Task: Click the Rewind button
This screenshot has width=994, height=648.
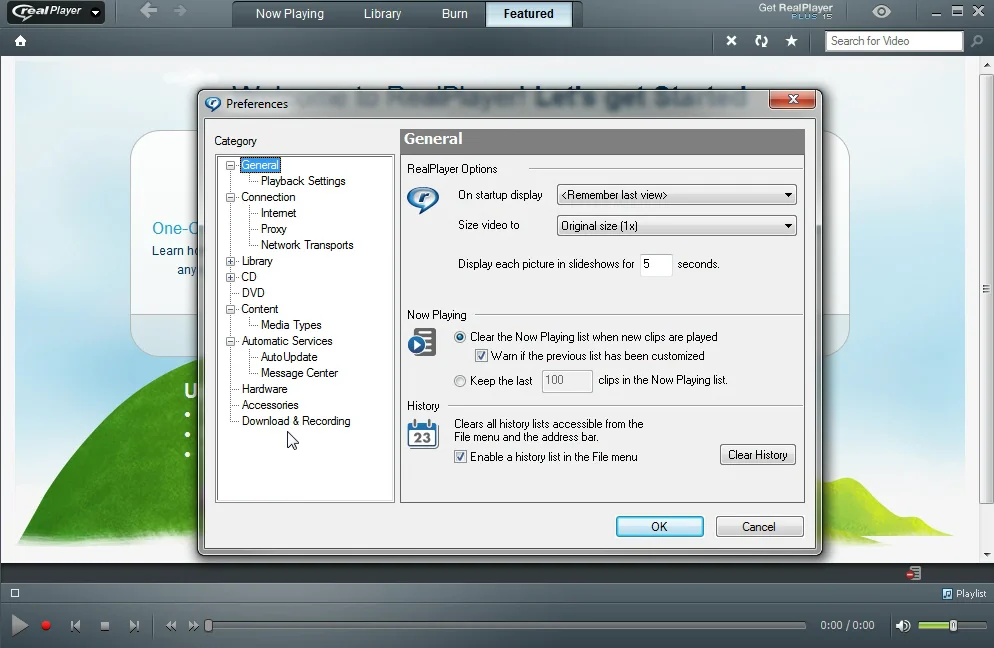Action: 171,626
